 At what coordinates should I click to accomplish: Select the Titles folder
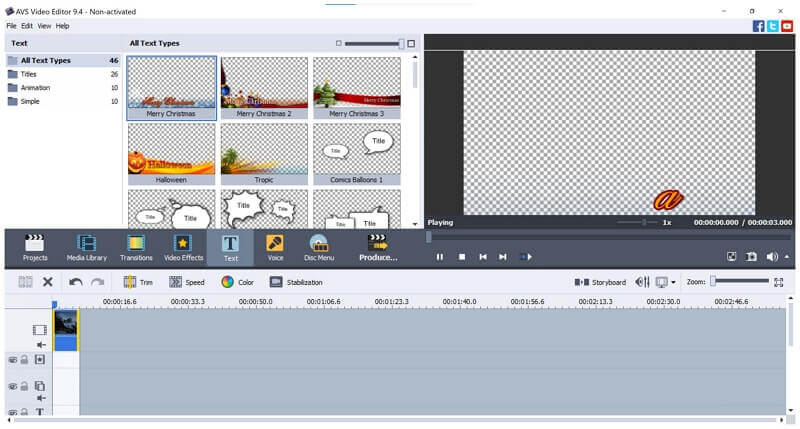[x=63, y=74]
